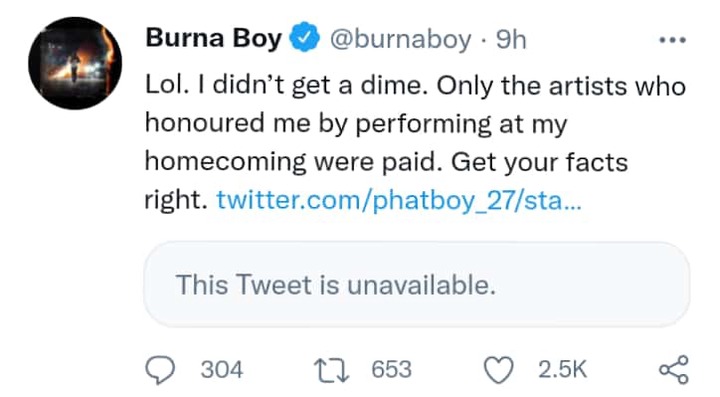Click the 2.5K likes count
The image size is (720, 397).
click(562, 369)
